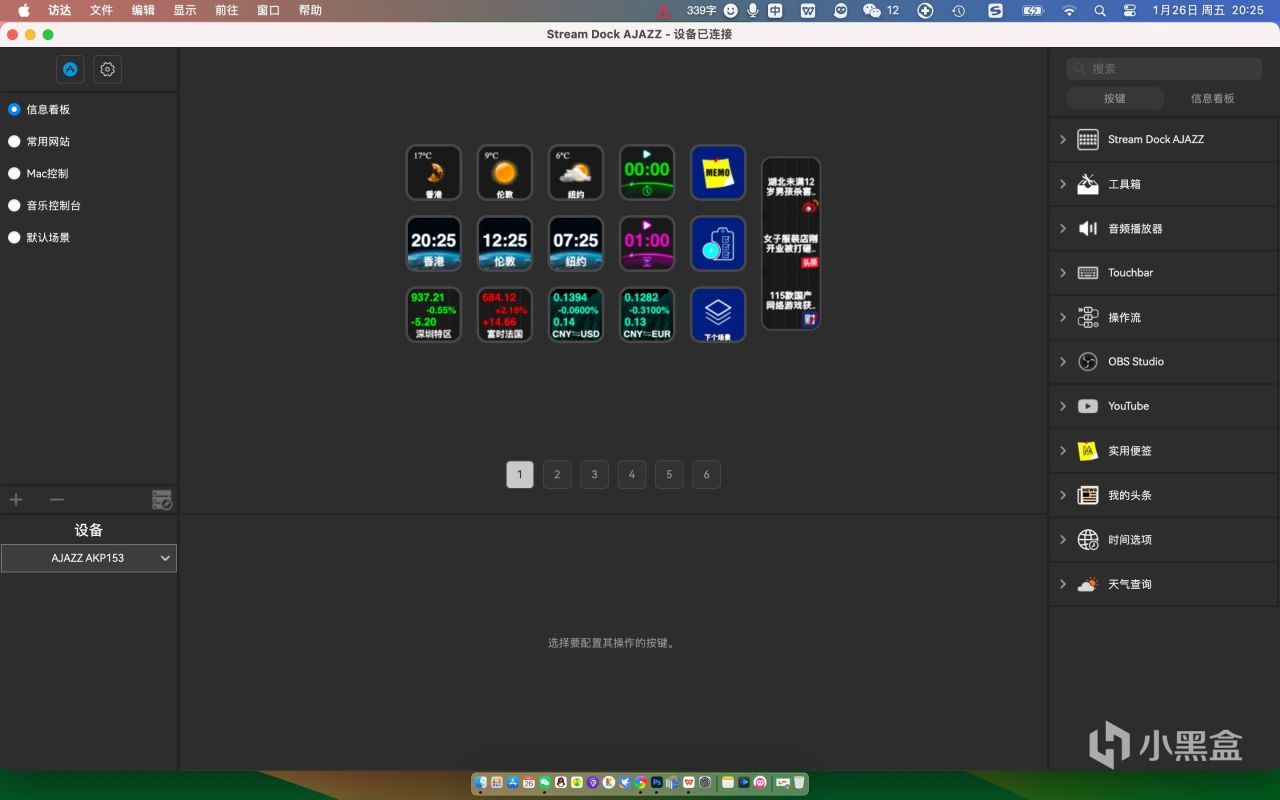Click the 纽约 6°C weather key
Screen dimensions: 1280x800
tap(576, 173)
